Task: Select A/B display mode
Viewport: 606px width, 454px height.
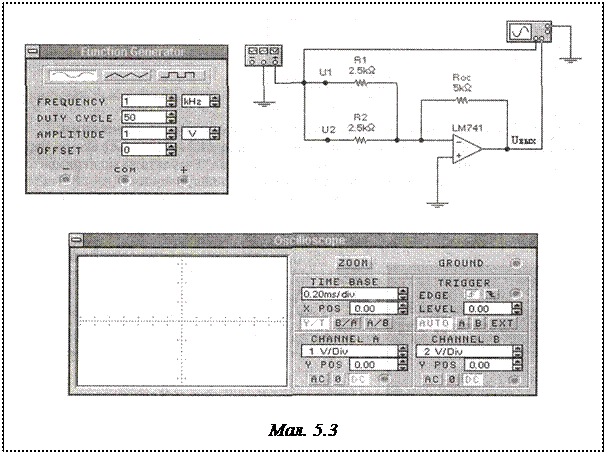Action: tap(378, 323)
